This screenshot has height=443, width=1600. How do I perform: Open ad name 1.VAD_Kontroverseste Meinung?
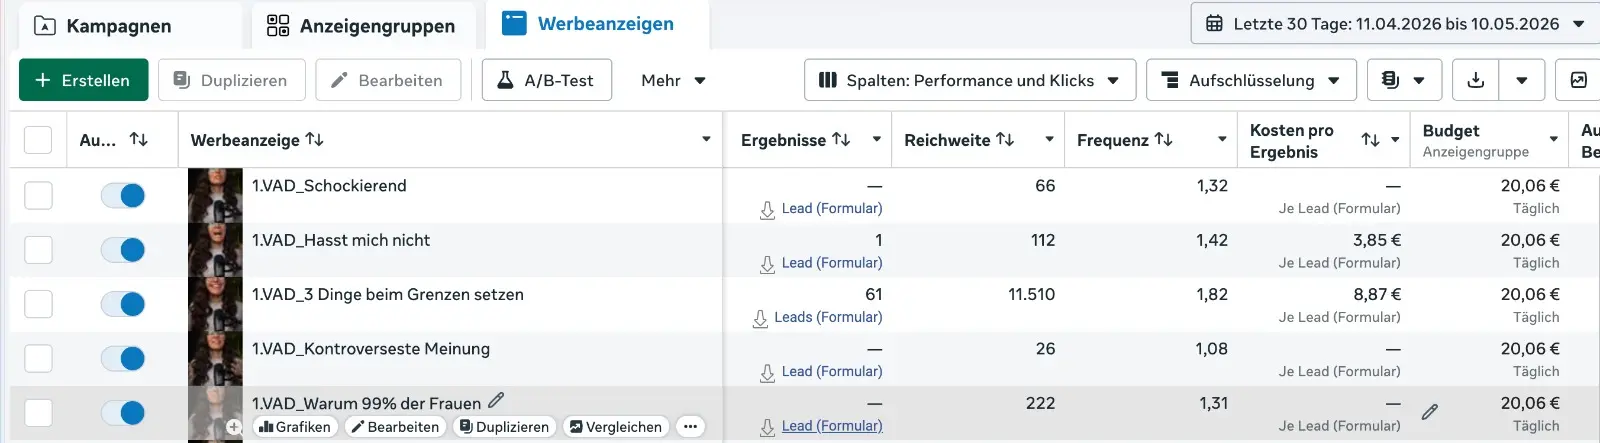click(x=371, y=349)
